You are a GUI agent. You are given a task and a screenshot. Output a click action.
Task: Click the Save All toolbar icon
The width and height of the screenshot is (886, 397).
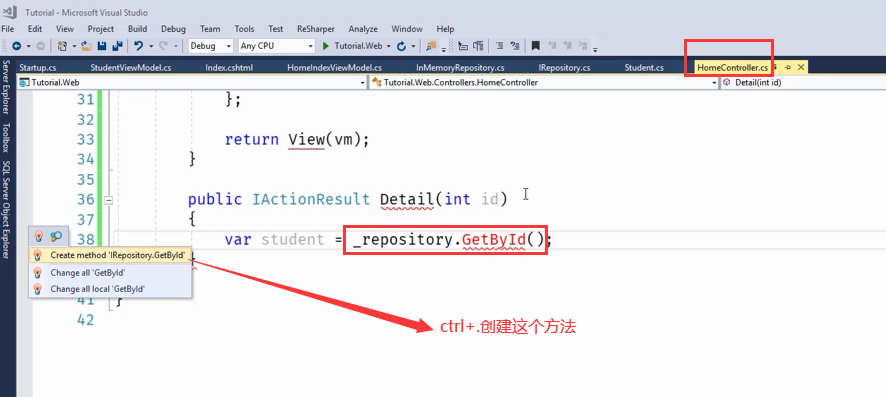pos(118,46)
